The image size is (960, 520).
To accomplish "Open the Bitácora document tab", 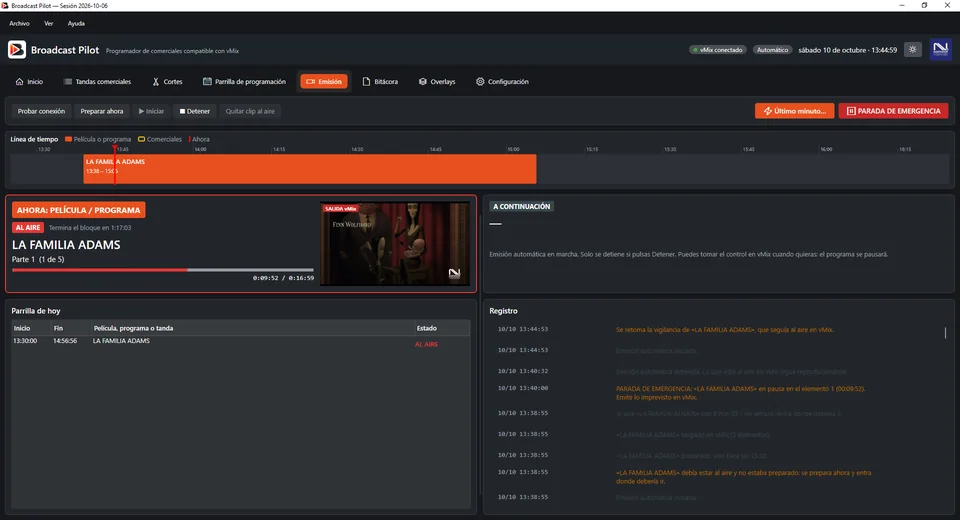I will [x=380, y=81].
